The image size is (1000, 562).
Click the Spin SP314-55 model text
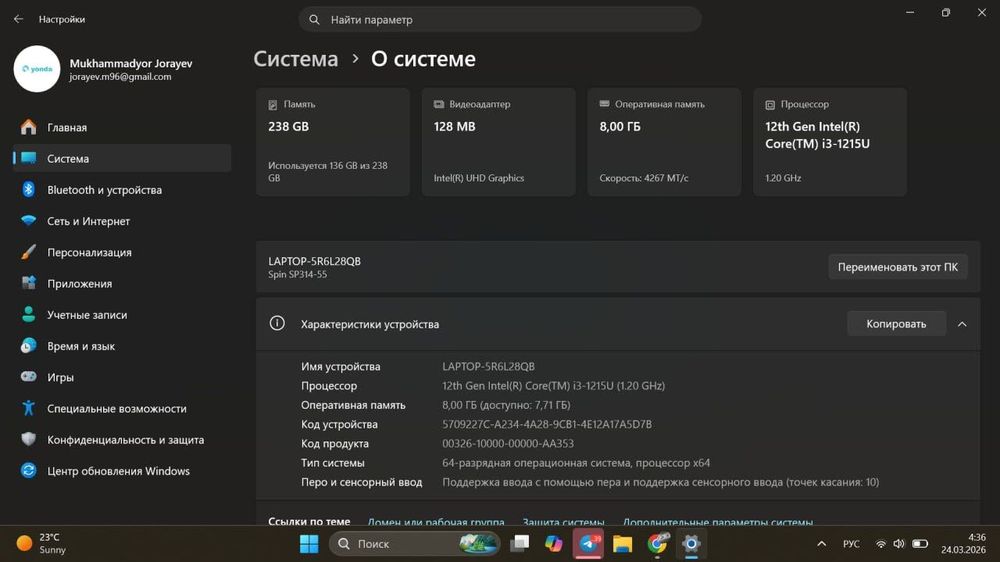click(x=297, y=274)
